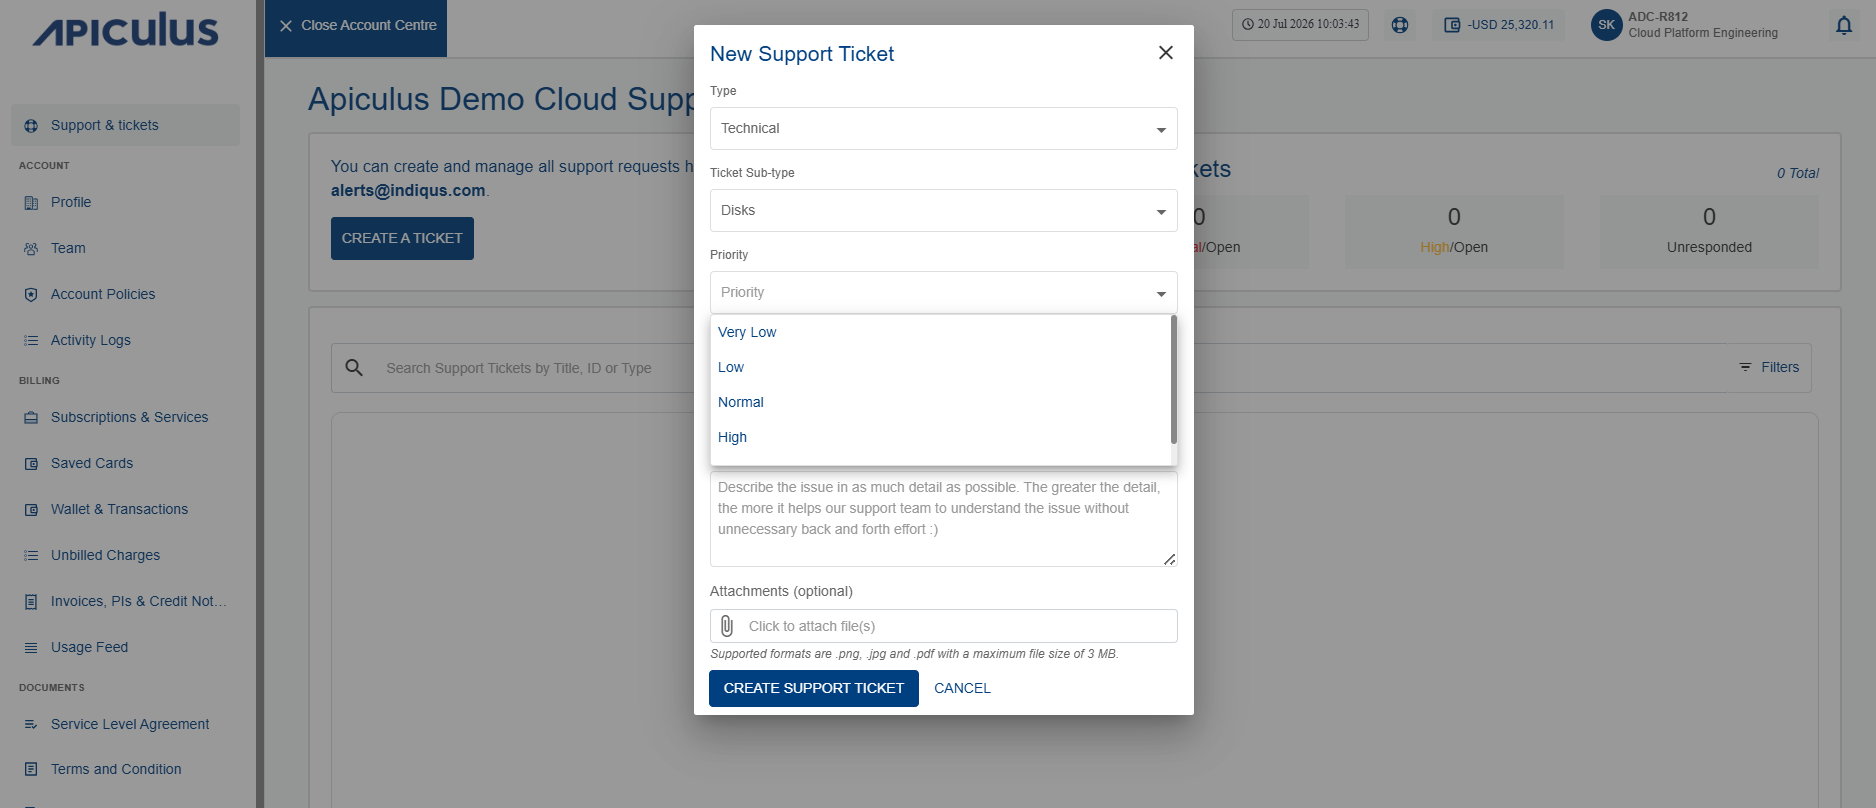Click the date and time display
Screen dimensions: 1876x808
pos(1300,25)
